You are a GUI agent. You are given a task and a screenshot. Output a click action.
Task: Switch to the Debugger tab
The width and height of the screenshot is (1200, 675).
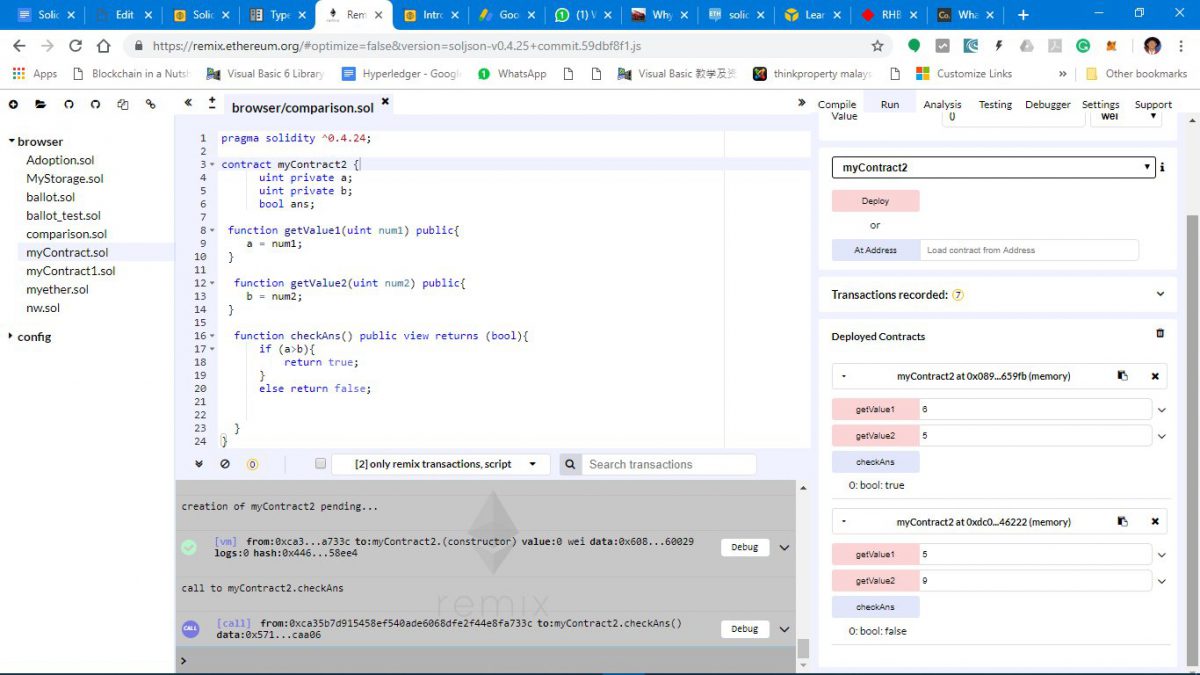click(1047, 104)
